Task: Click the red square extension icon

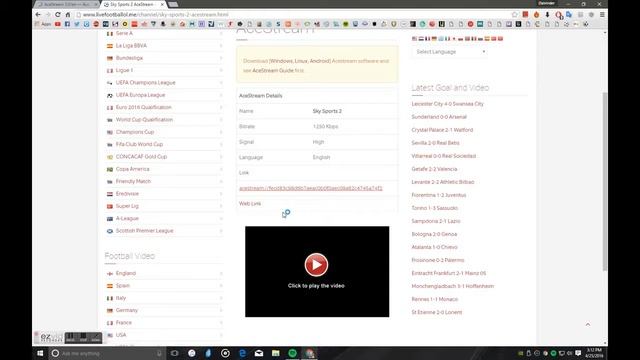Action: [525, 14]
